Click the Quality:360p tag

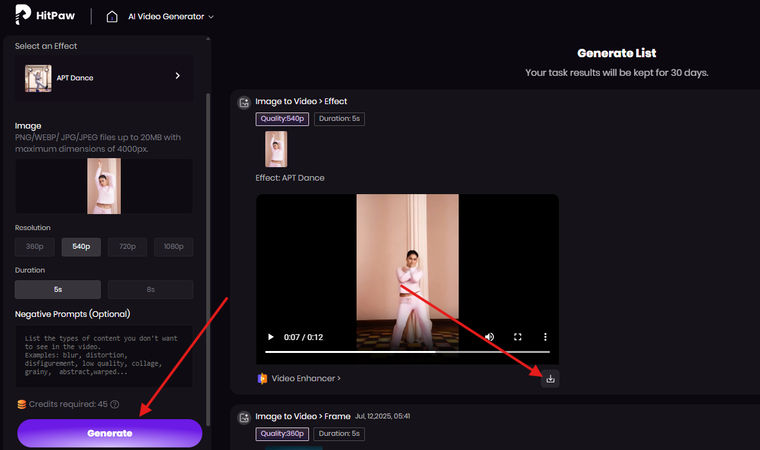[x=282, y=434]
